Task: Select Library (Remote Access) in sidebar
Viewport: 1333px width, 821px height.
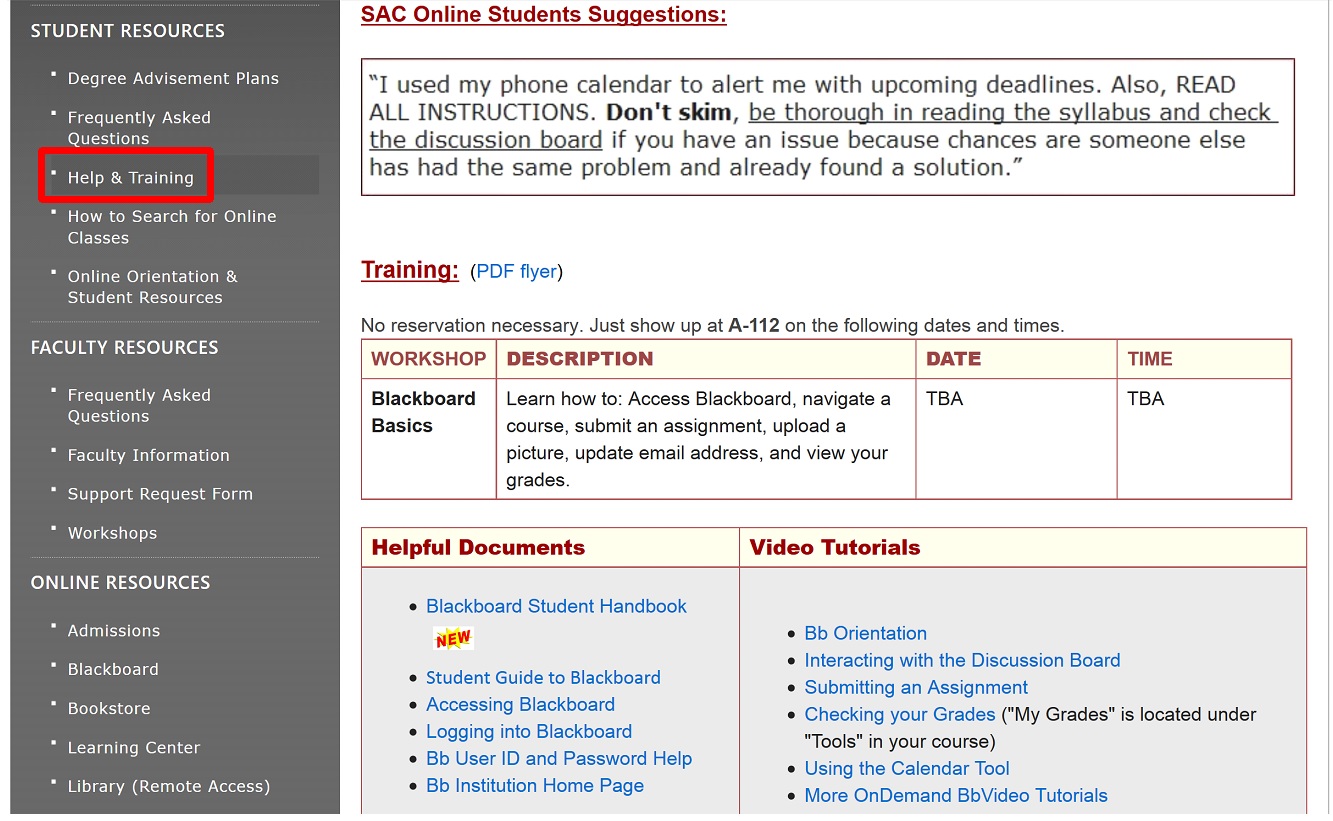Action: click(x=168, y=786)
